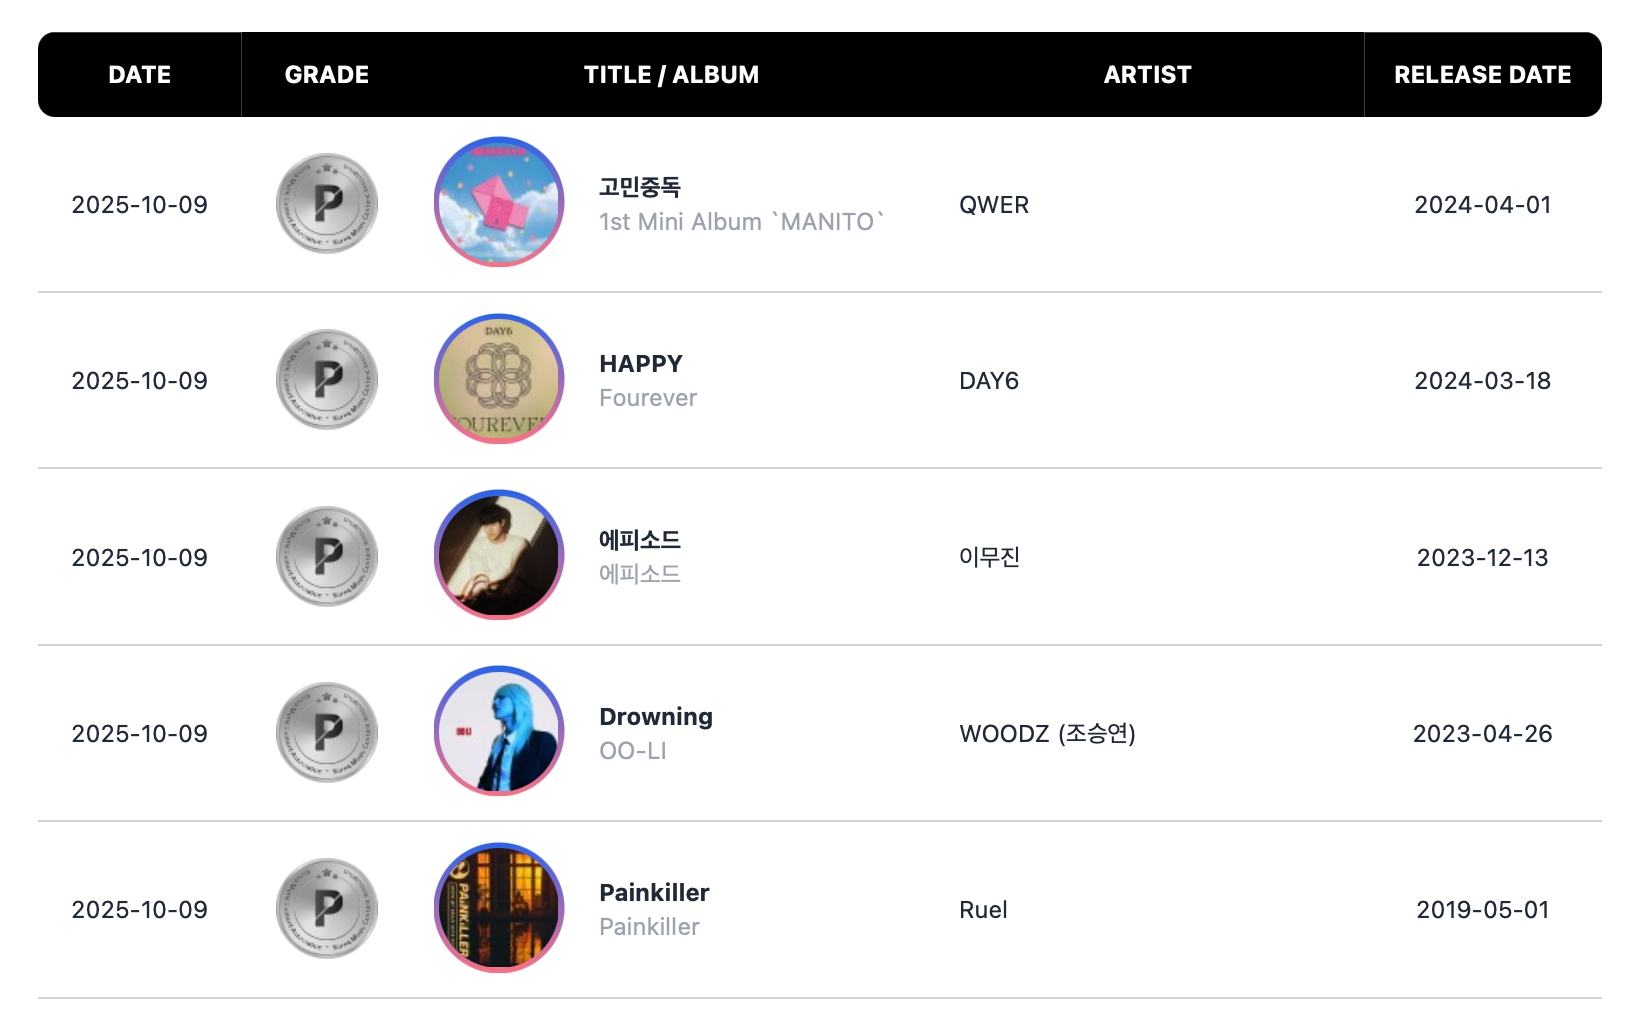The width and height of the screenshot is (1648, 1012).
Task: Open the Painkiller album cover thumbnail
Action: click(499, 908)
